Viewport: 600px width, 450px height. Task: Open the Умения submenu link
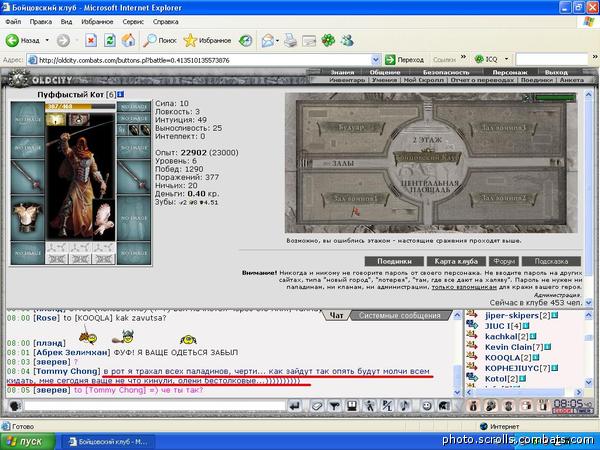coord(384,80)
